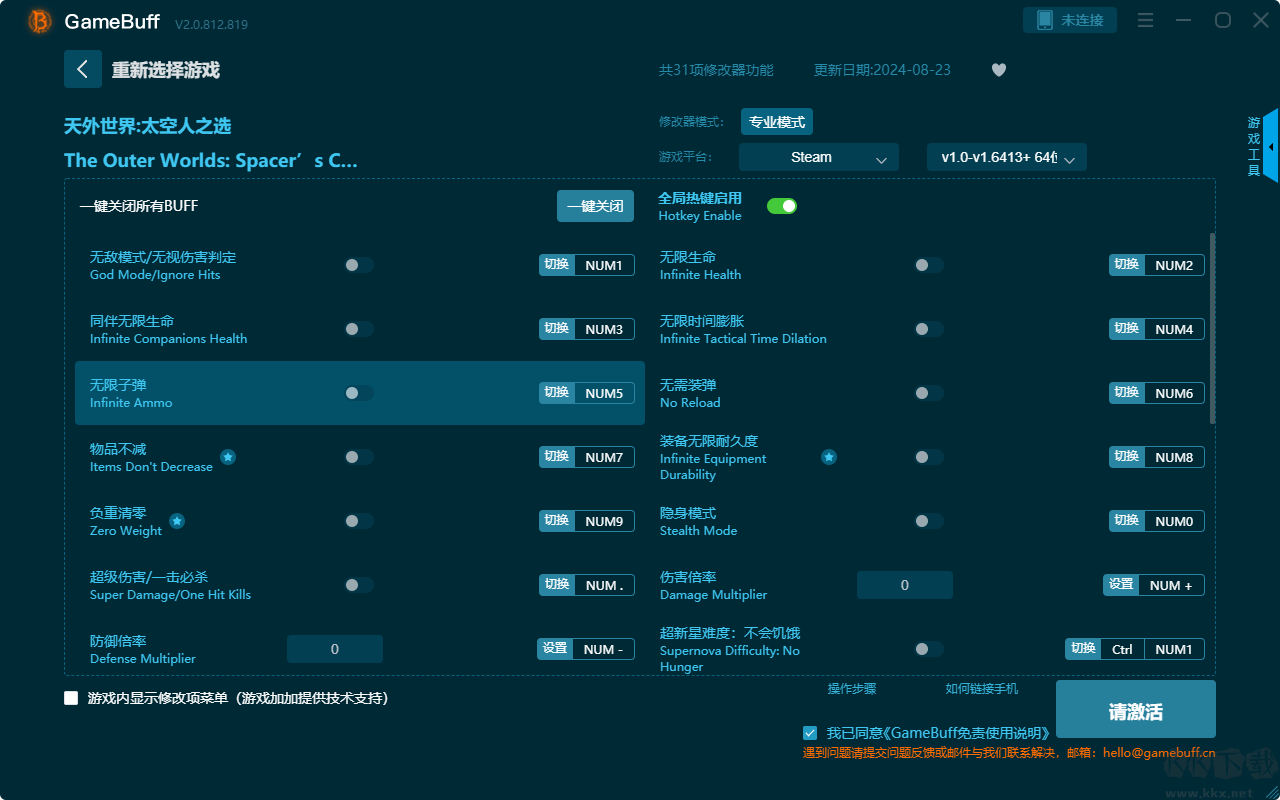
Task: Click the game title 天外世界:太空人之选
Action: click(148, 126)
